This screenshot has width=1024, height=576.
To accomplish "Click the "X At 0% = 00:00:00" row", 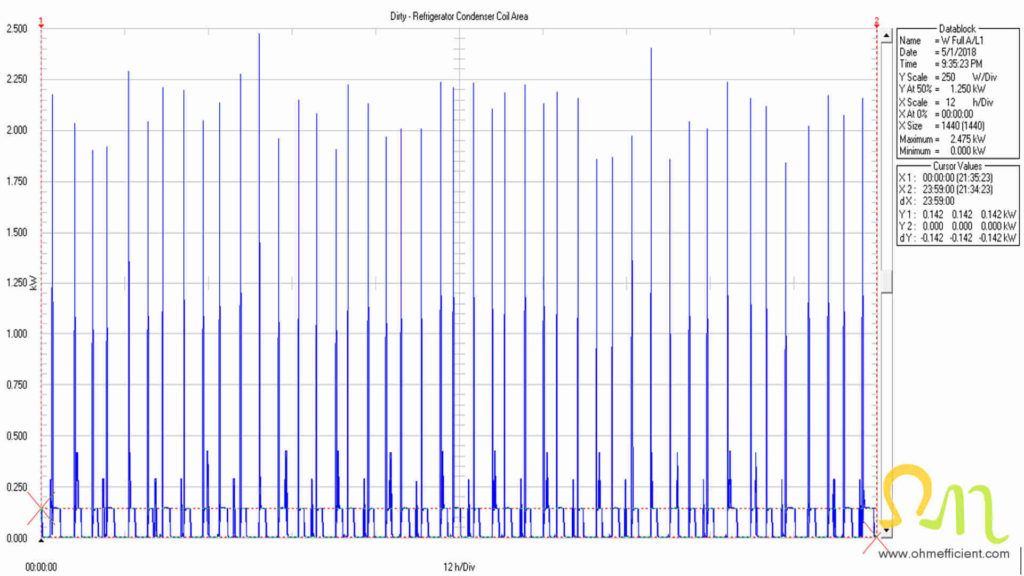I will [936, 114].
